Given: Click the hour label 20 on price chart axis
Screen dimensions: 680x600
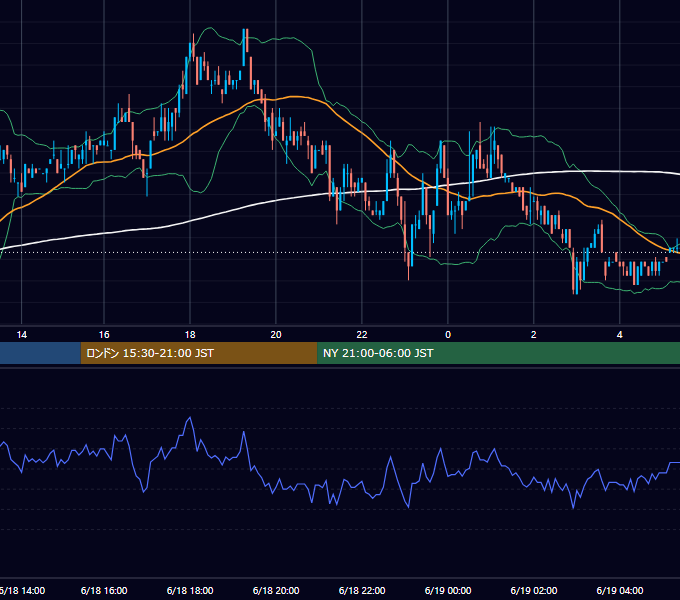Looking at the screenshot, I should coord(276,335).
